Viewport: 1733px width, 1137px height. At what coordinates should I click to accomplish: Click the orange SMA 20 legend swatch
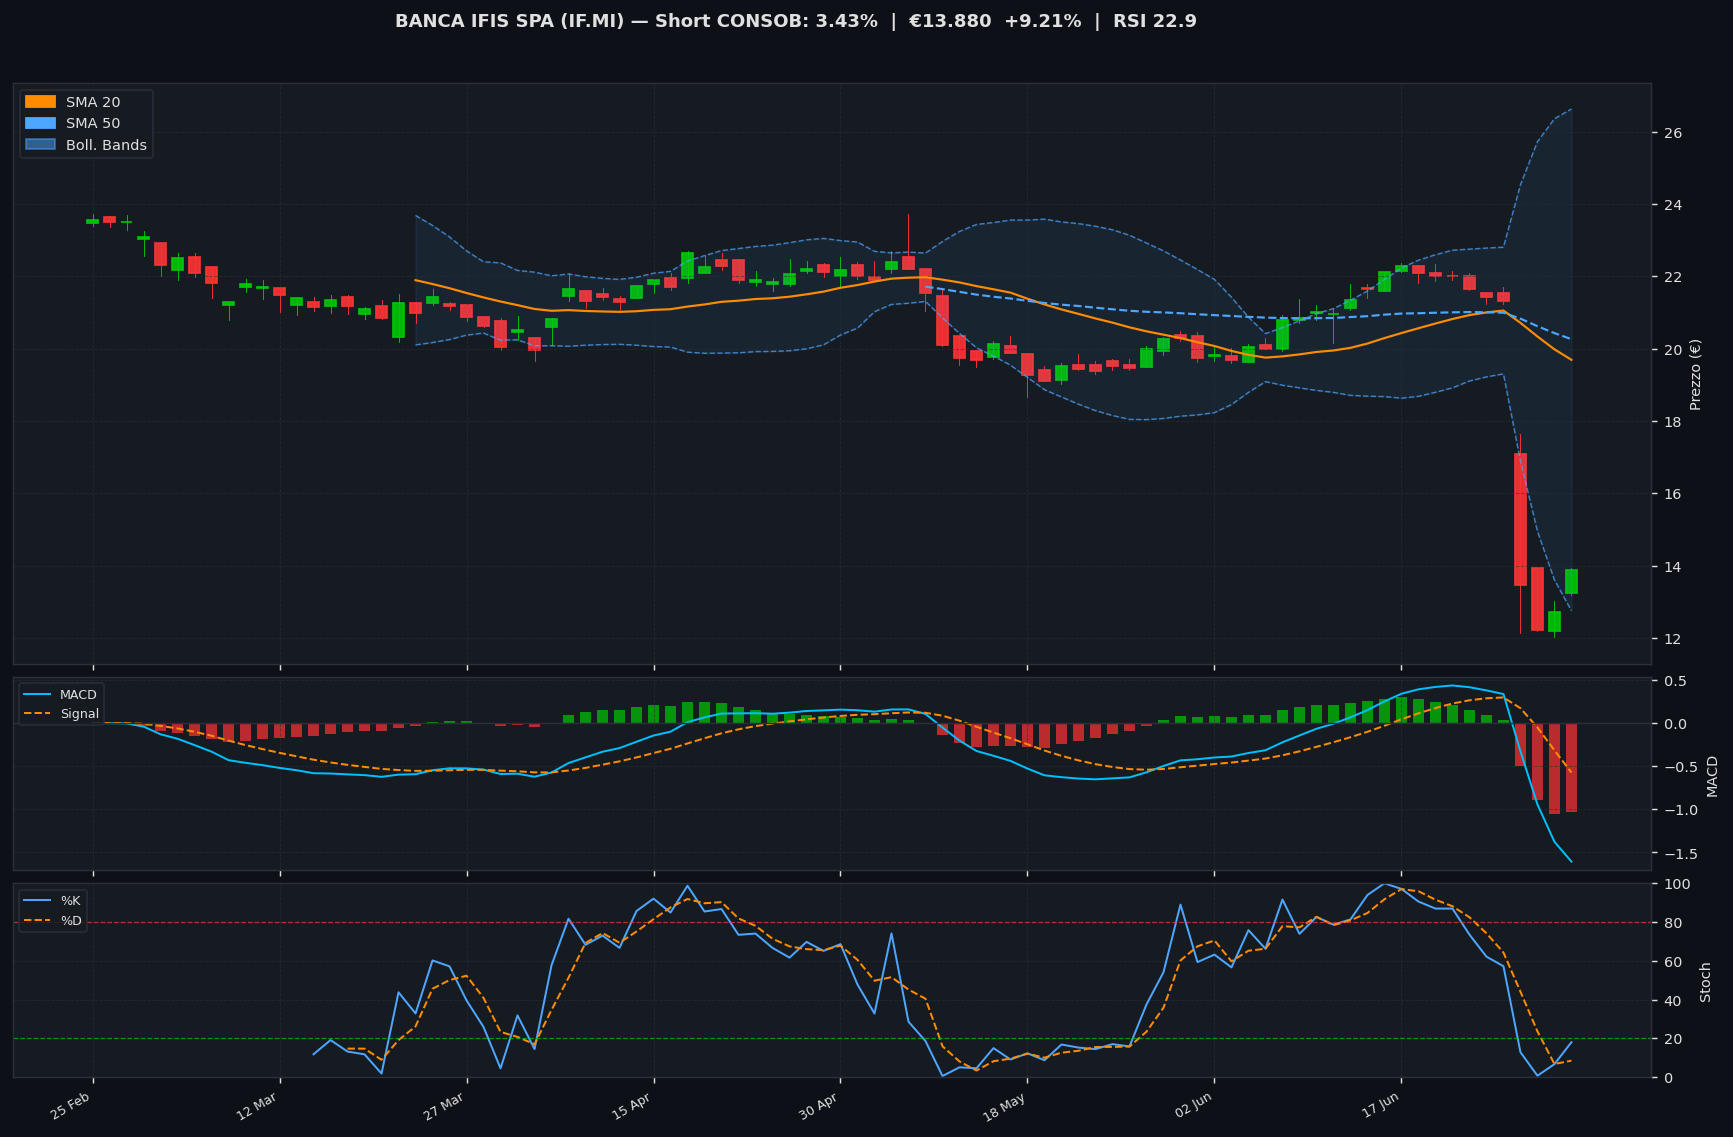pyautogui.click(x=40, y=102)
